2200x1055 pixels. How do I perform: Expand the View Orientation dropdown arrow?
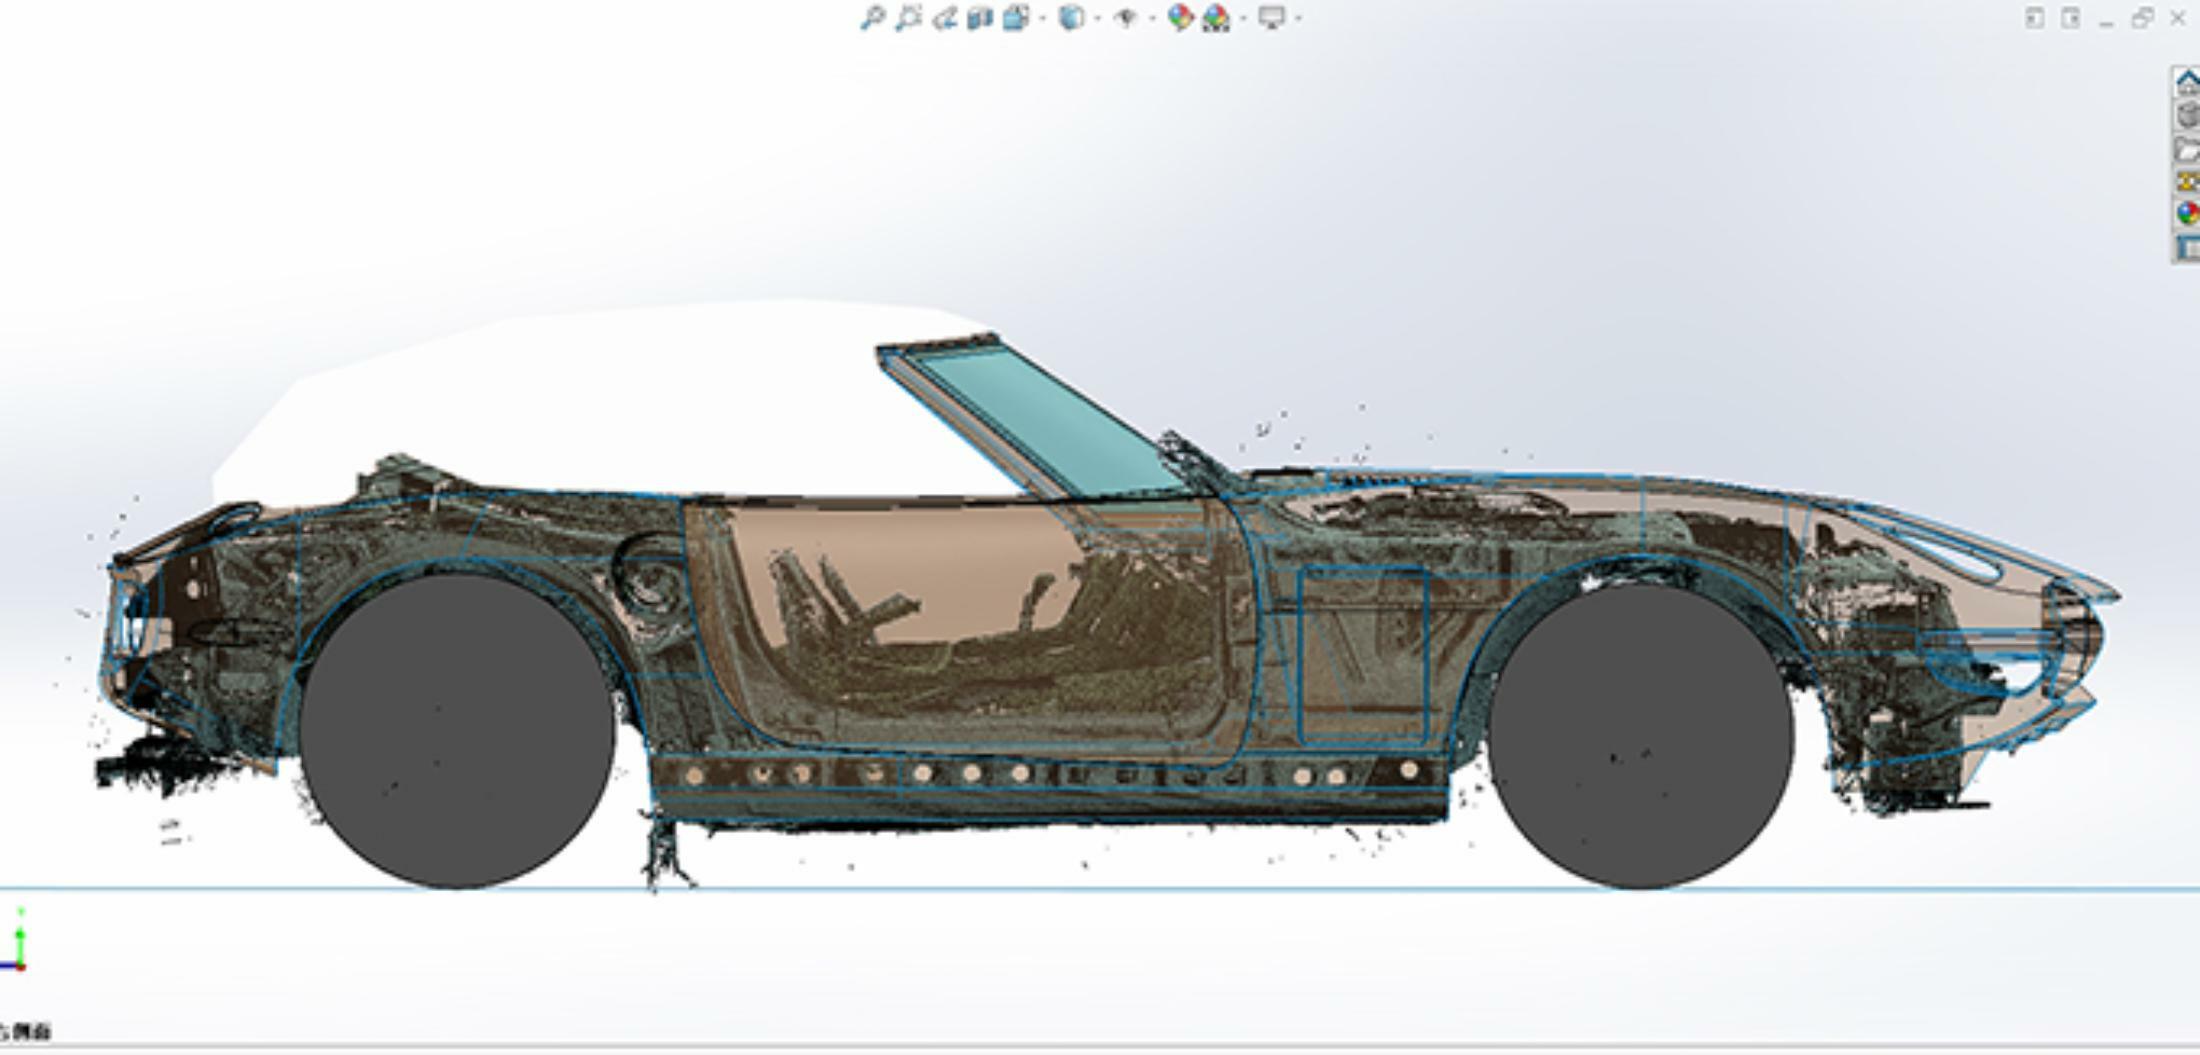tap(1042, 18)
